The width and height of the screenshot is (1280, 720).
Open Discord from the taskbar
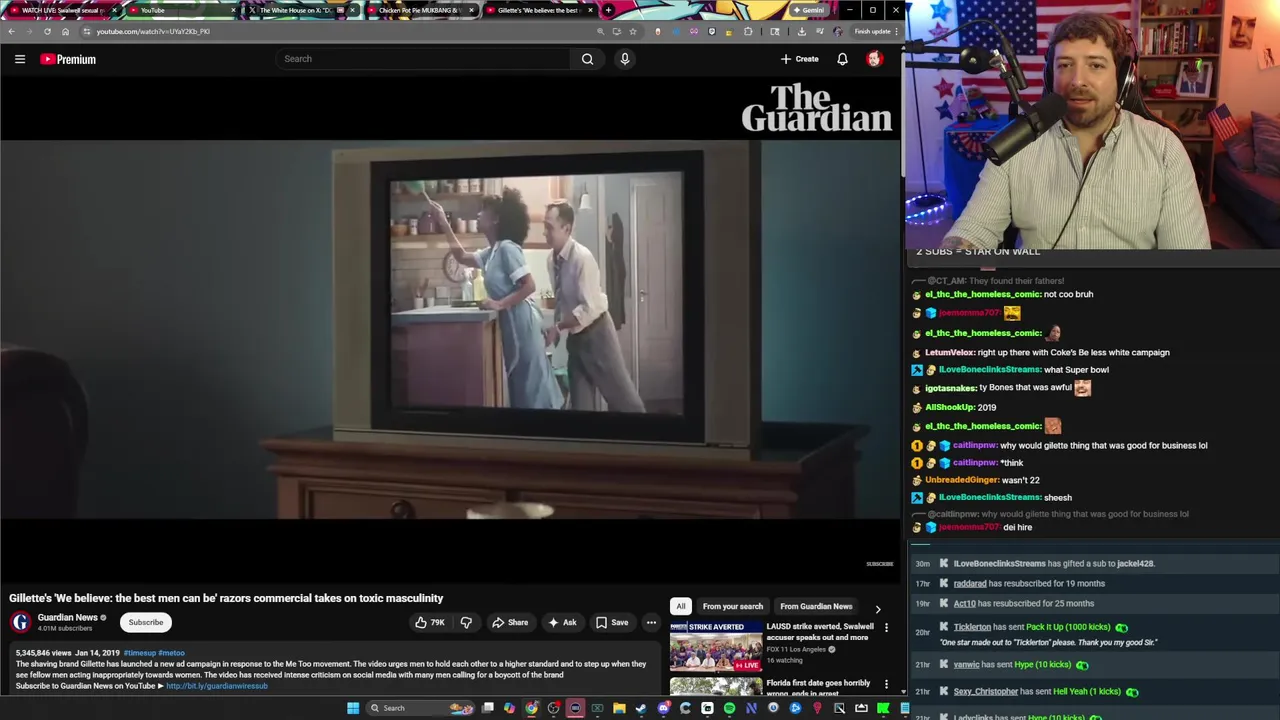pyautogui.click(x=663, y=708)
